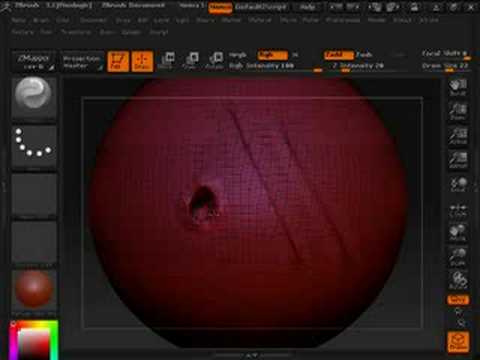Switch to Zsub sculpt mode
This screenshot has width=480, height=360.
coord(364,55)
